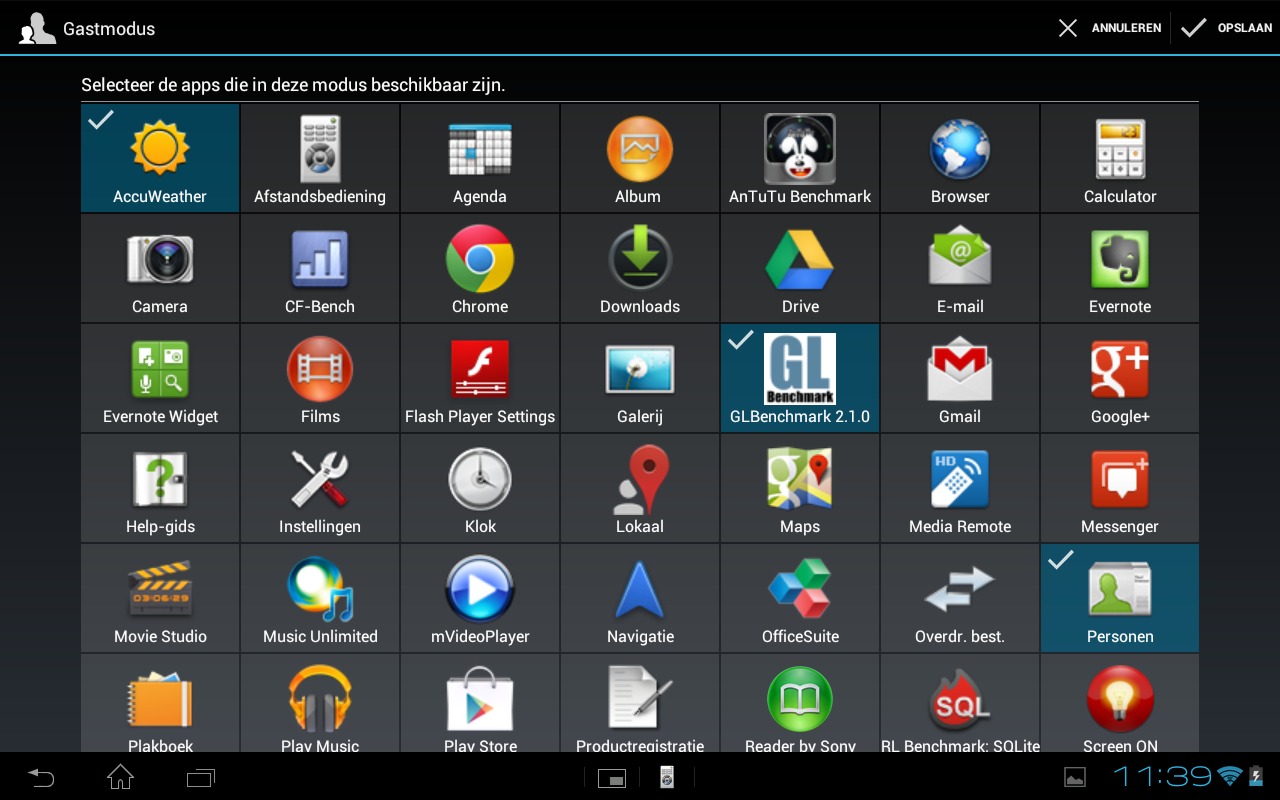The width and height of the screenshot is (1280, 800).
Task: Select the Lokaal places app
Action: point(640,488)
